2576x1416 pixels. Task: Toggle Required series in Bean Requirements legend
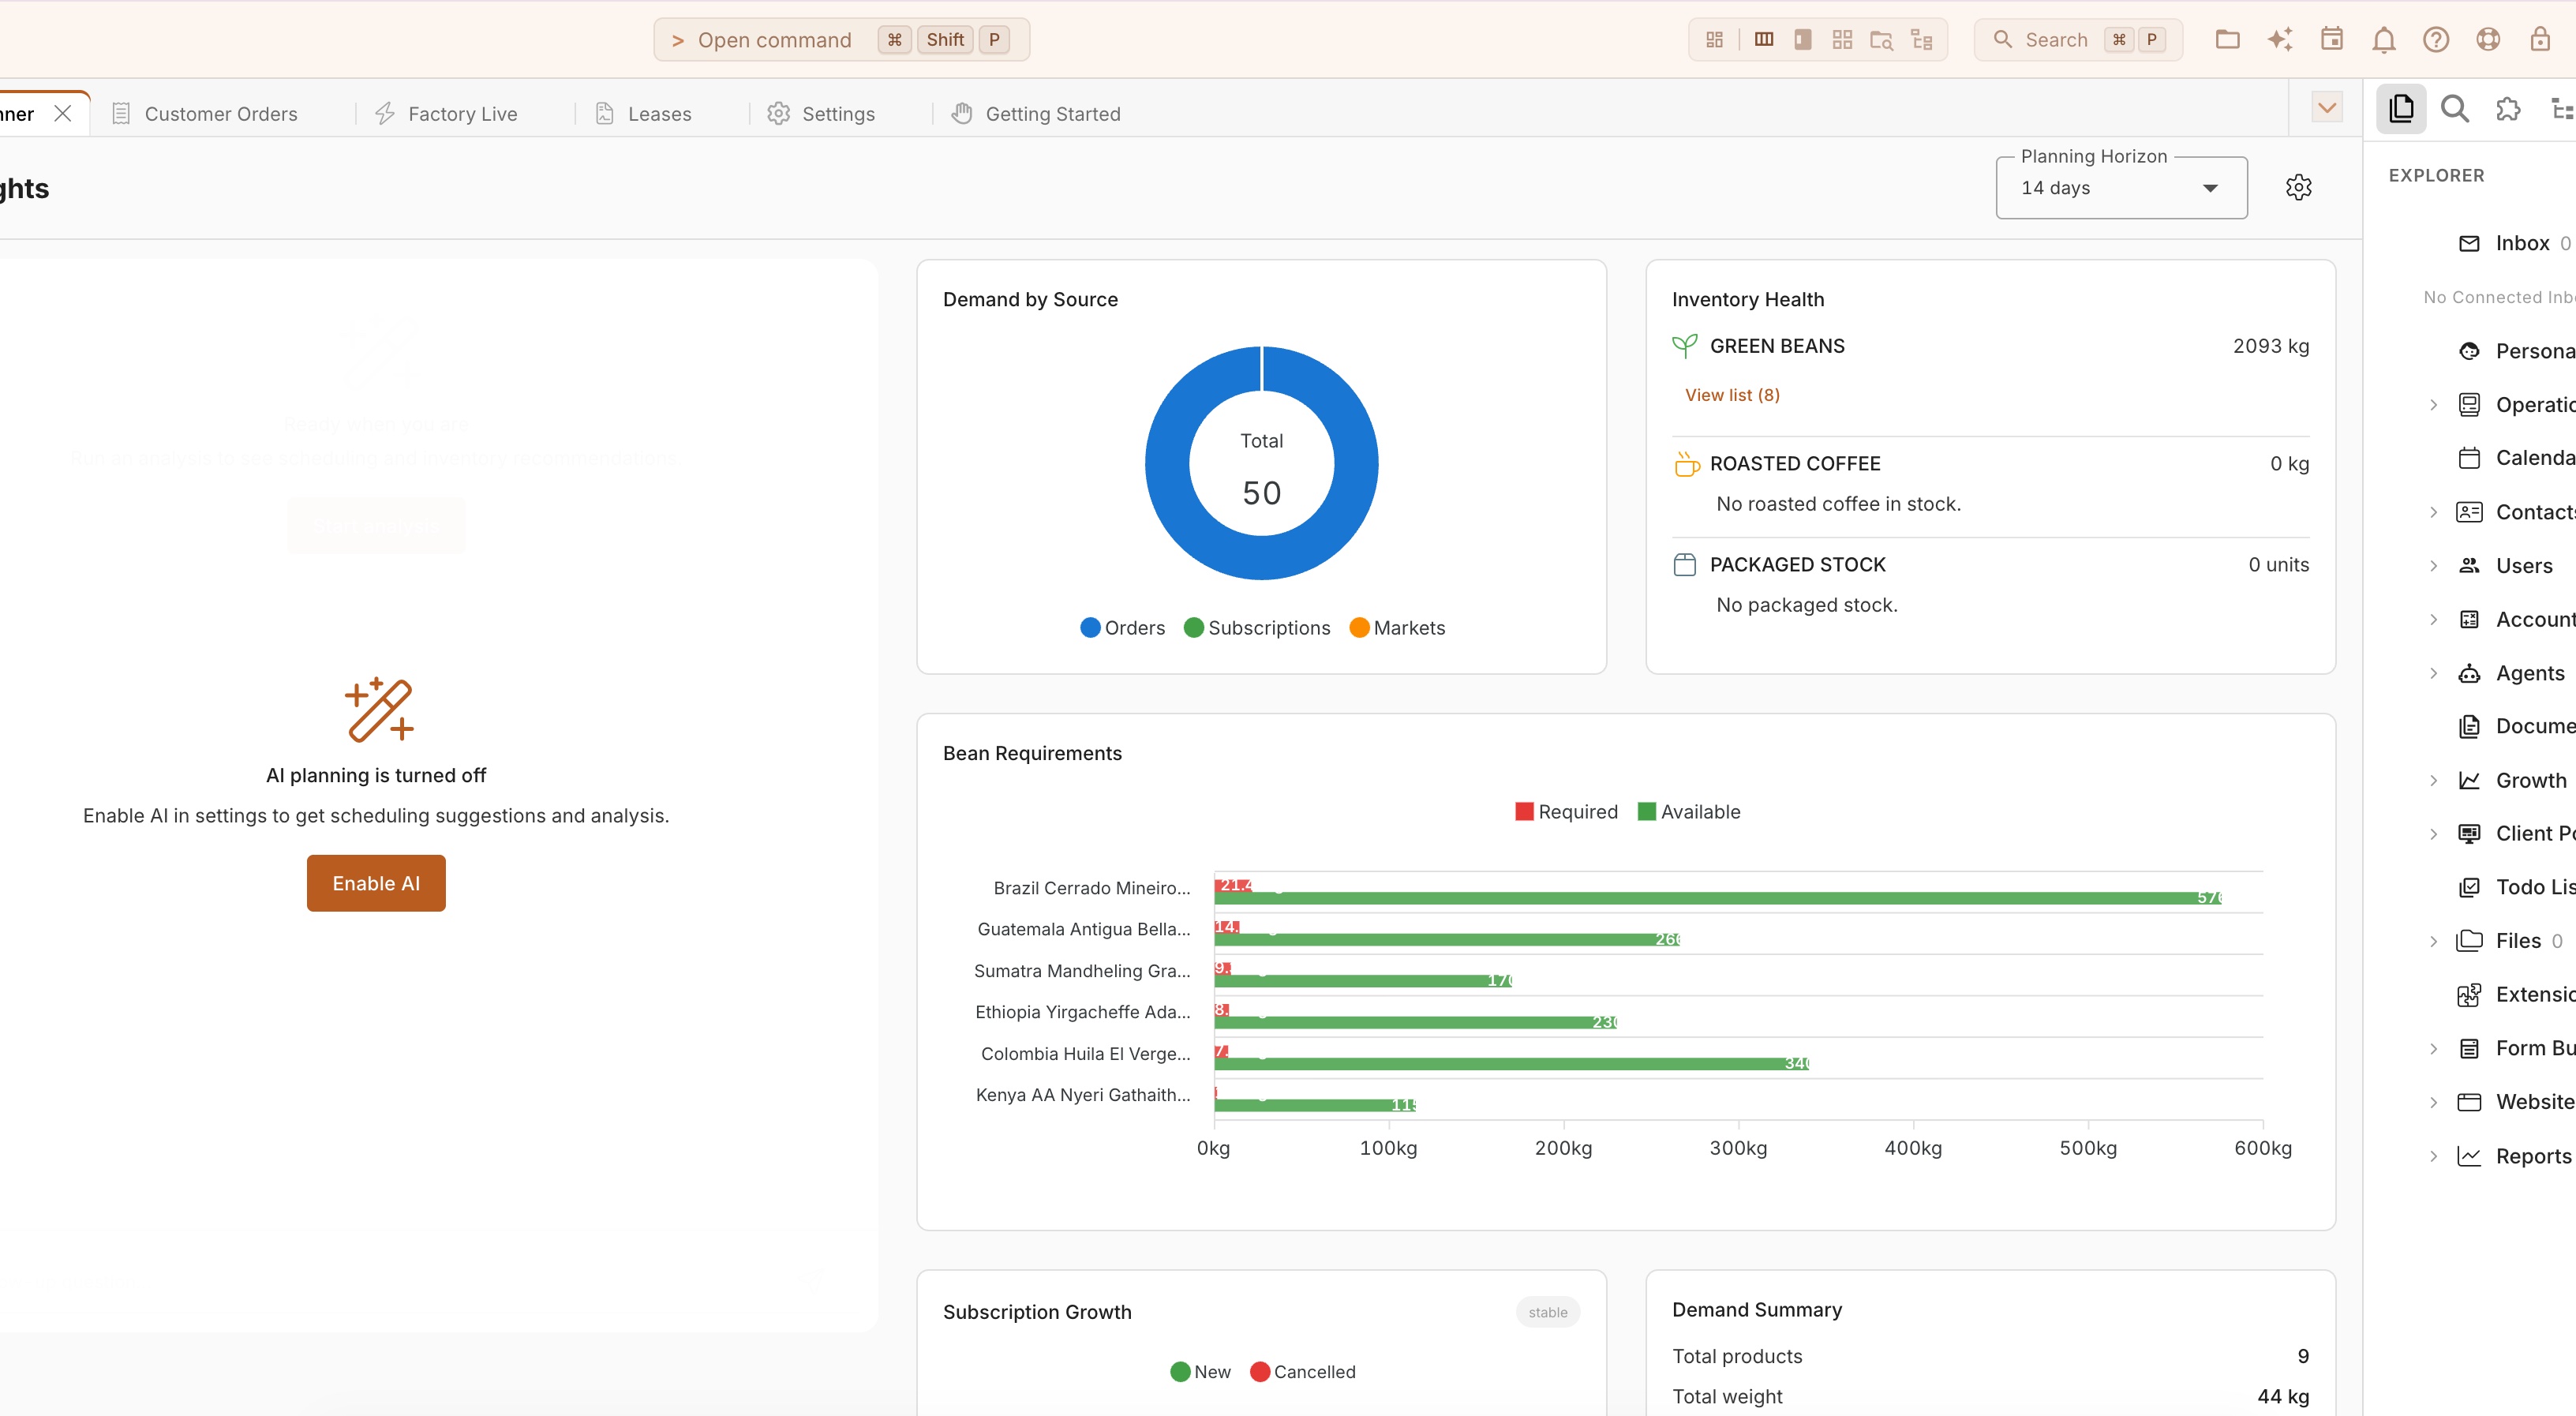pos(1566,812)
